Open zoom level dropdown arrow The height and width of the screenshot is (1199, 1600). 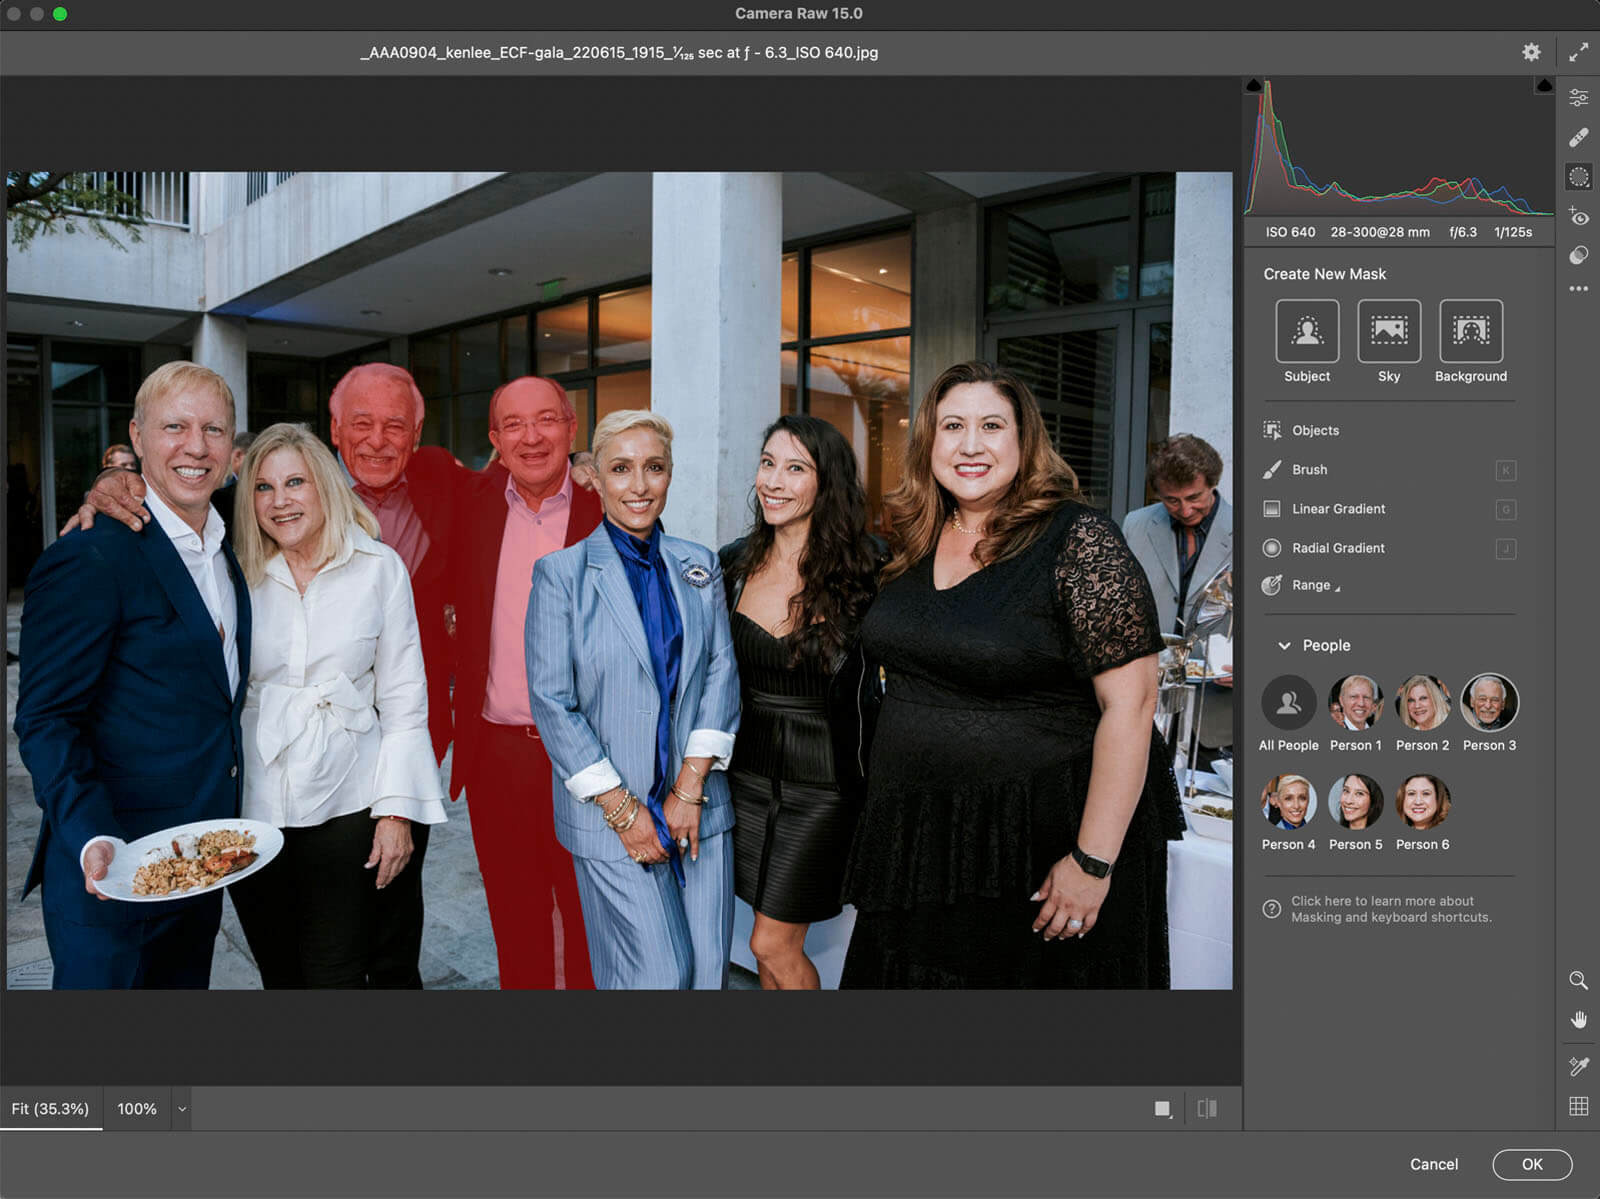[182, 1109]
